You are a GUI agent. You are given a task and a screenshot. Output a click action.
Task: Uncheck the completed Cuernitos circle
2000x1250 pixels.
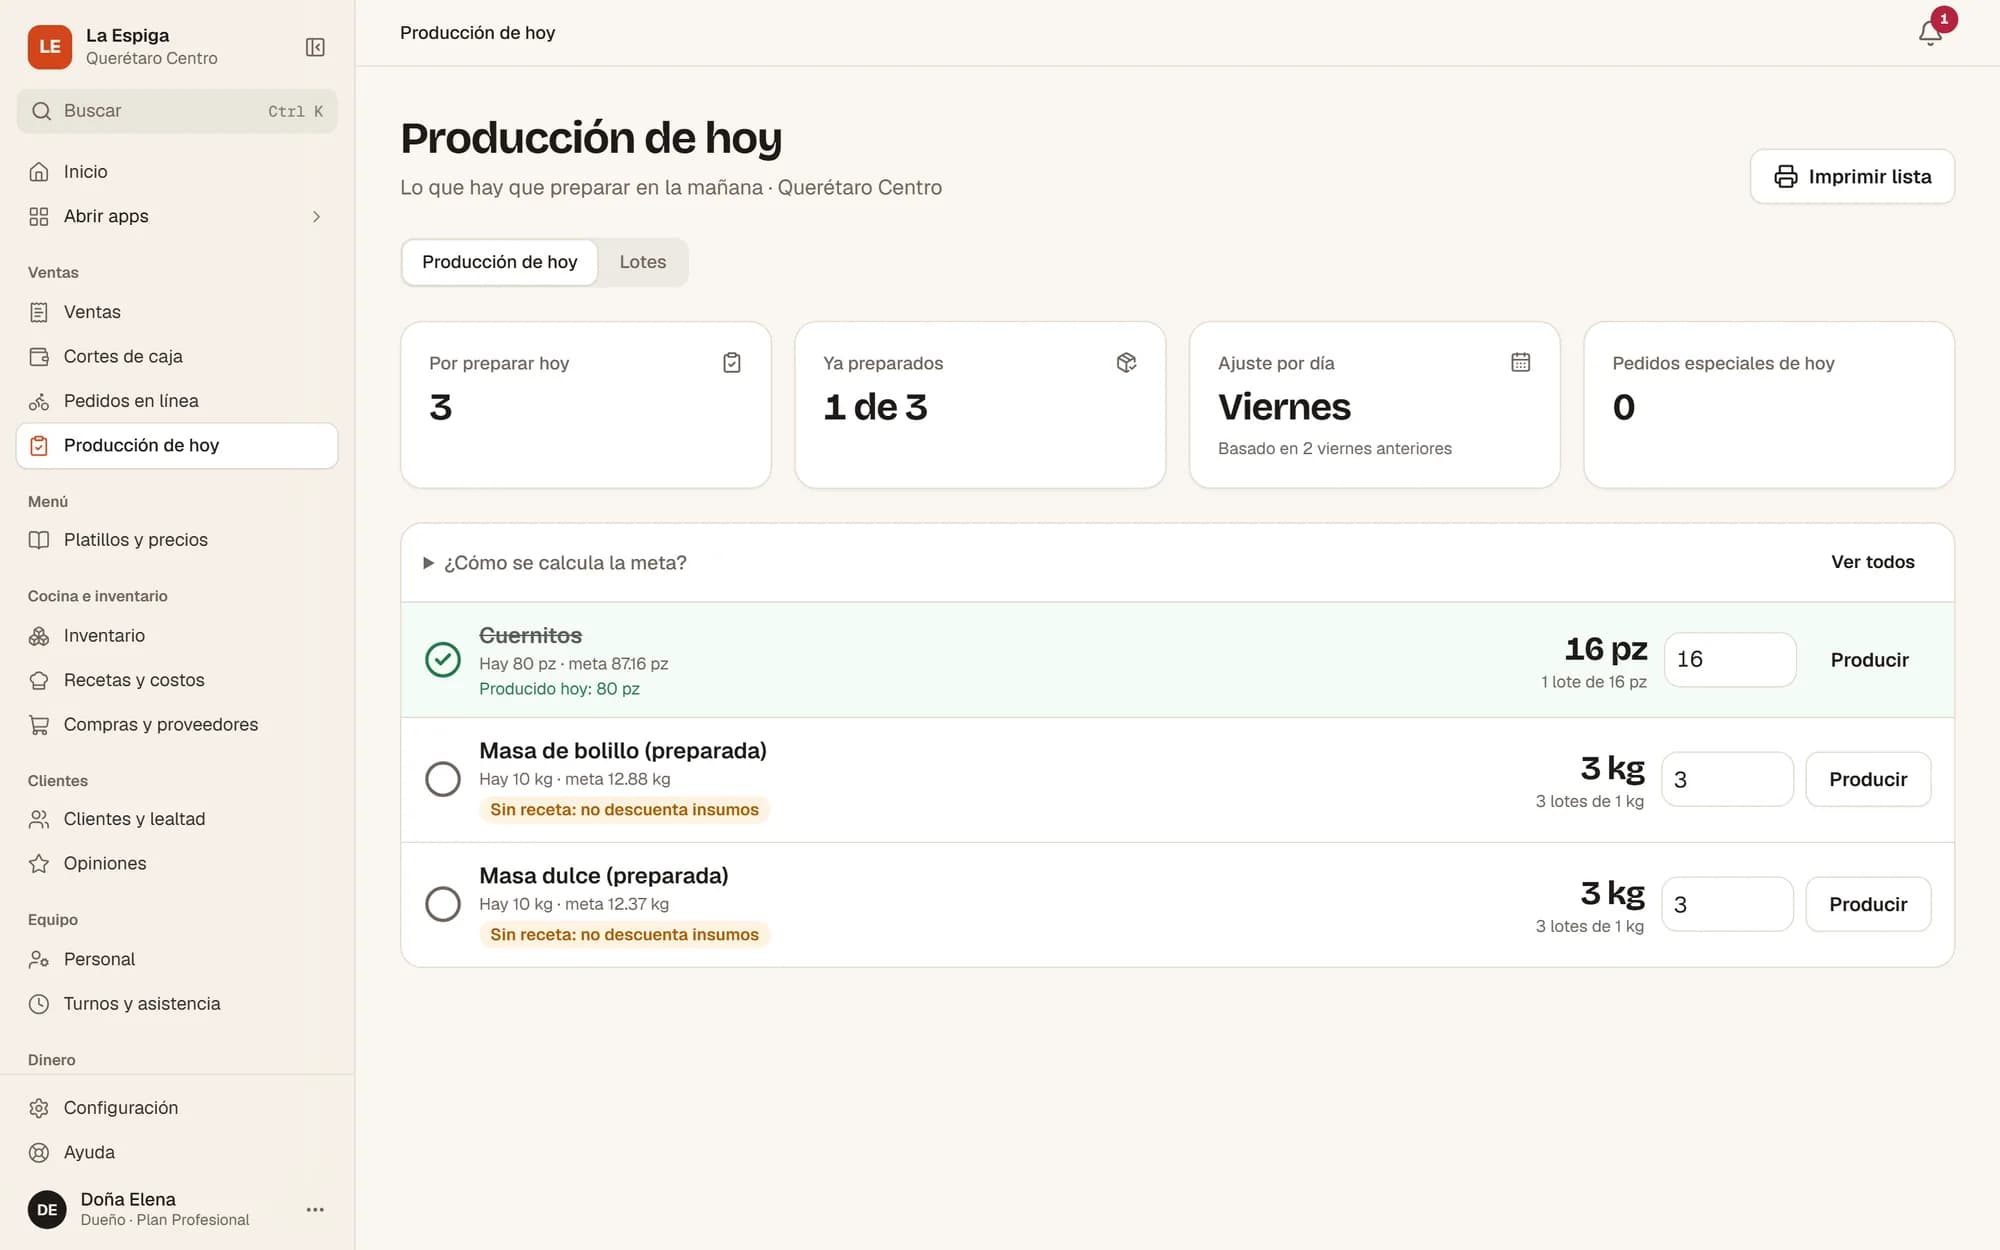443,659
